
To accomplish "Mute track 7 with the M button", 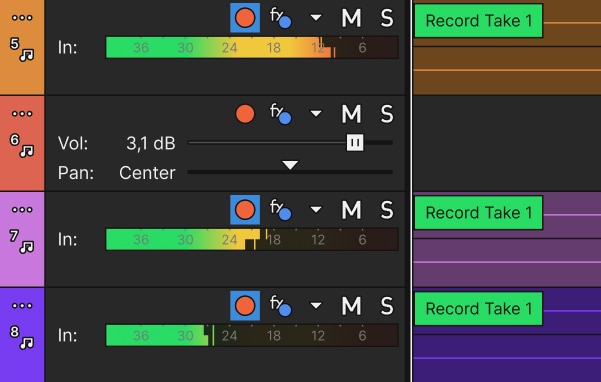I will 351,210.
